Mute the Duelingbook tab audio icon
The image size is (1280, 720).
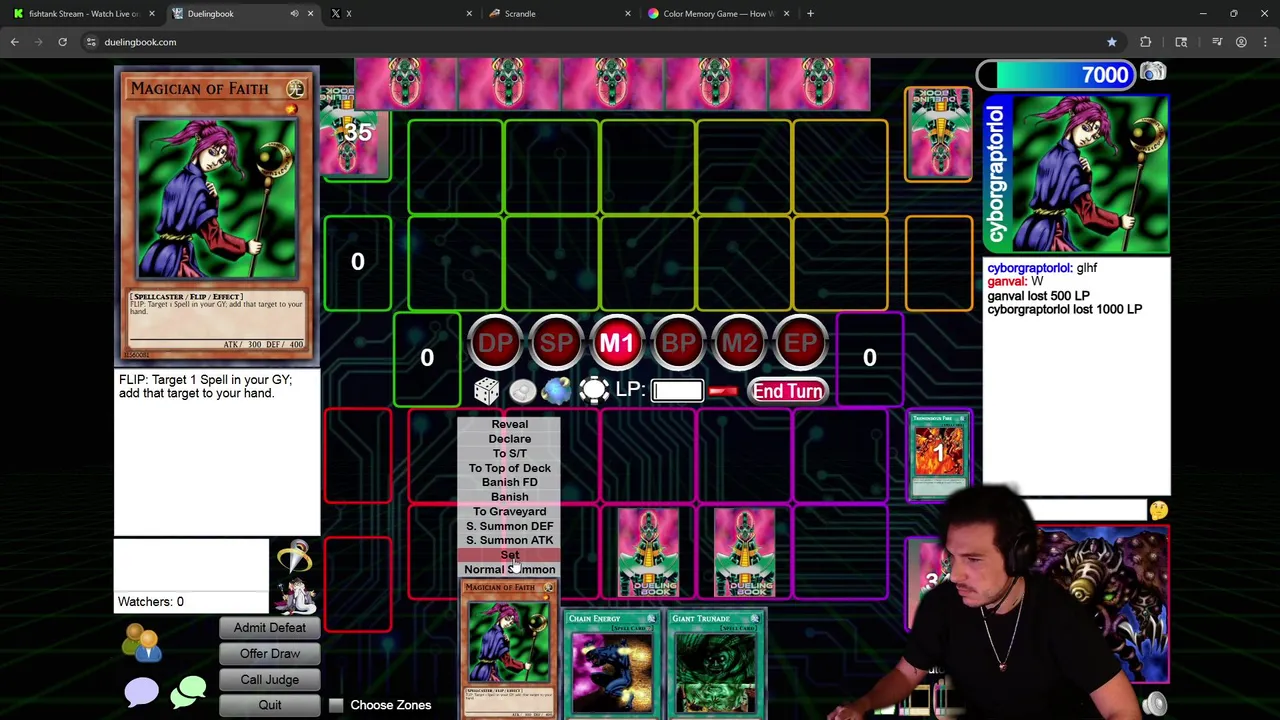click(x=294, y=14)
